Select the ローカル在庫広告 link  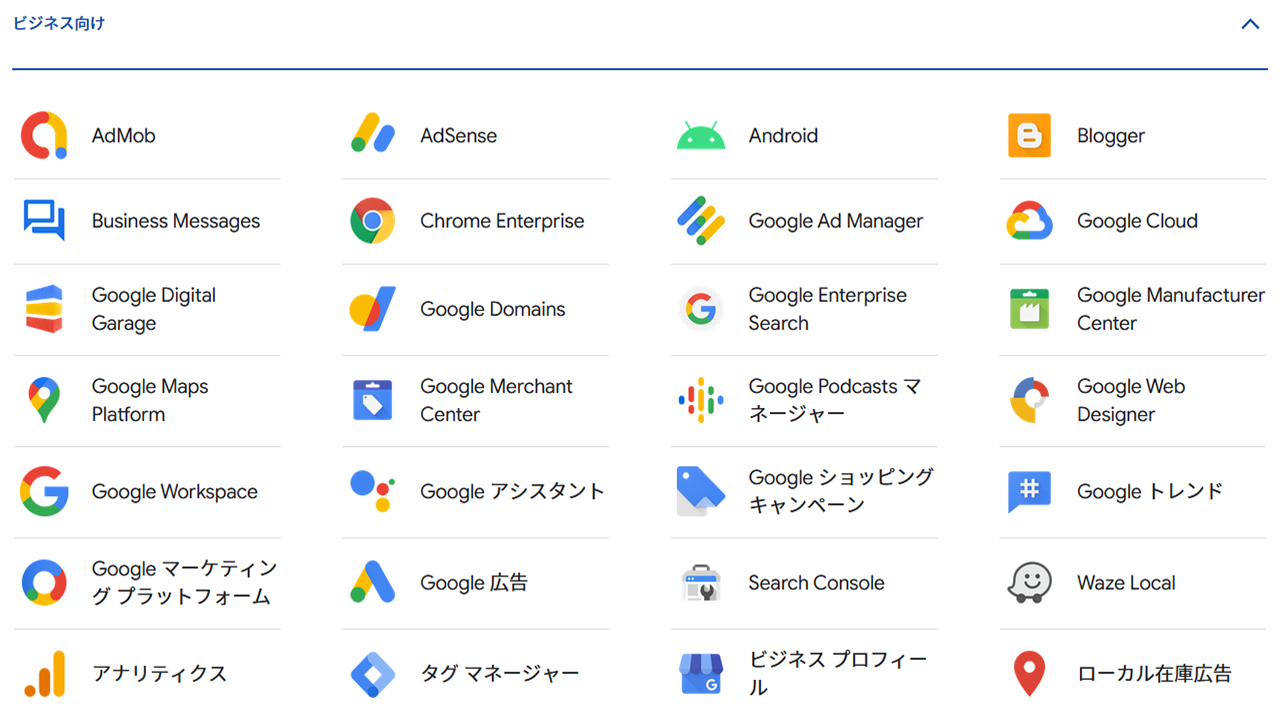point(1154,674)
